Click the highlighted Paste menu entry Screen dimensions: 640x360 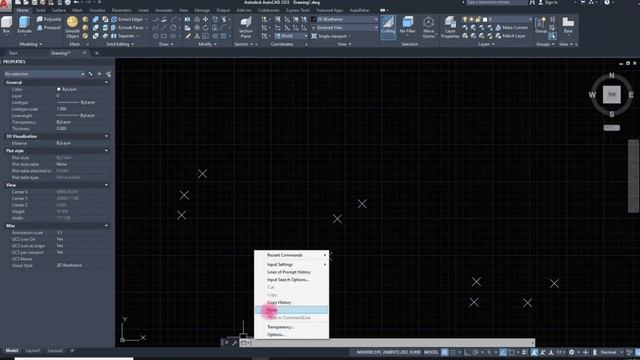point(291,310)
